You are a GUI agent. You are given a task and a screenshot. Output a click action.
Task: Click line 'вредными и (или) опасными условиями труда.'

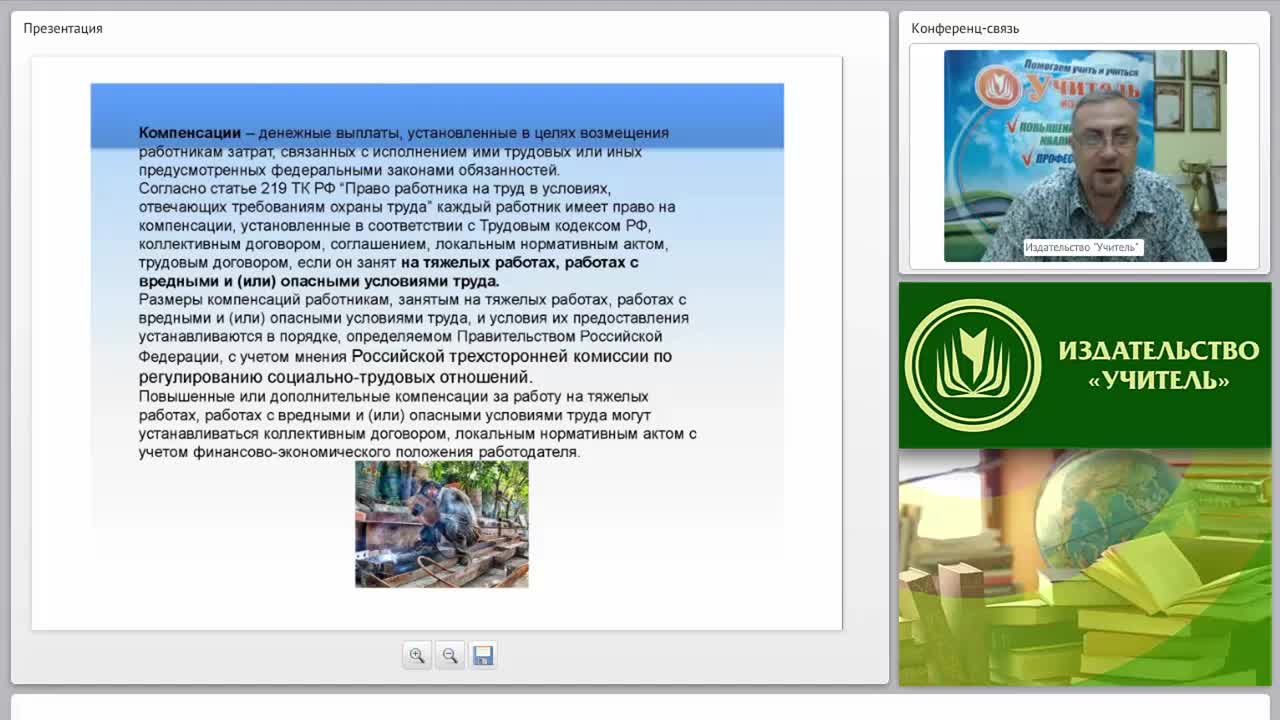[319, 281]
